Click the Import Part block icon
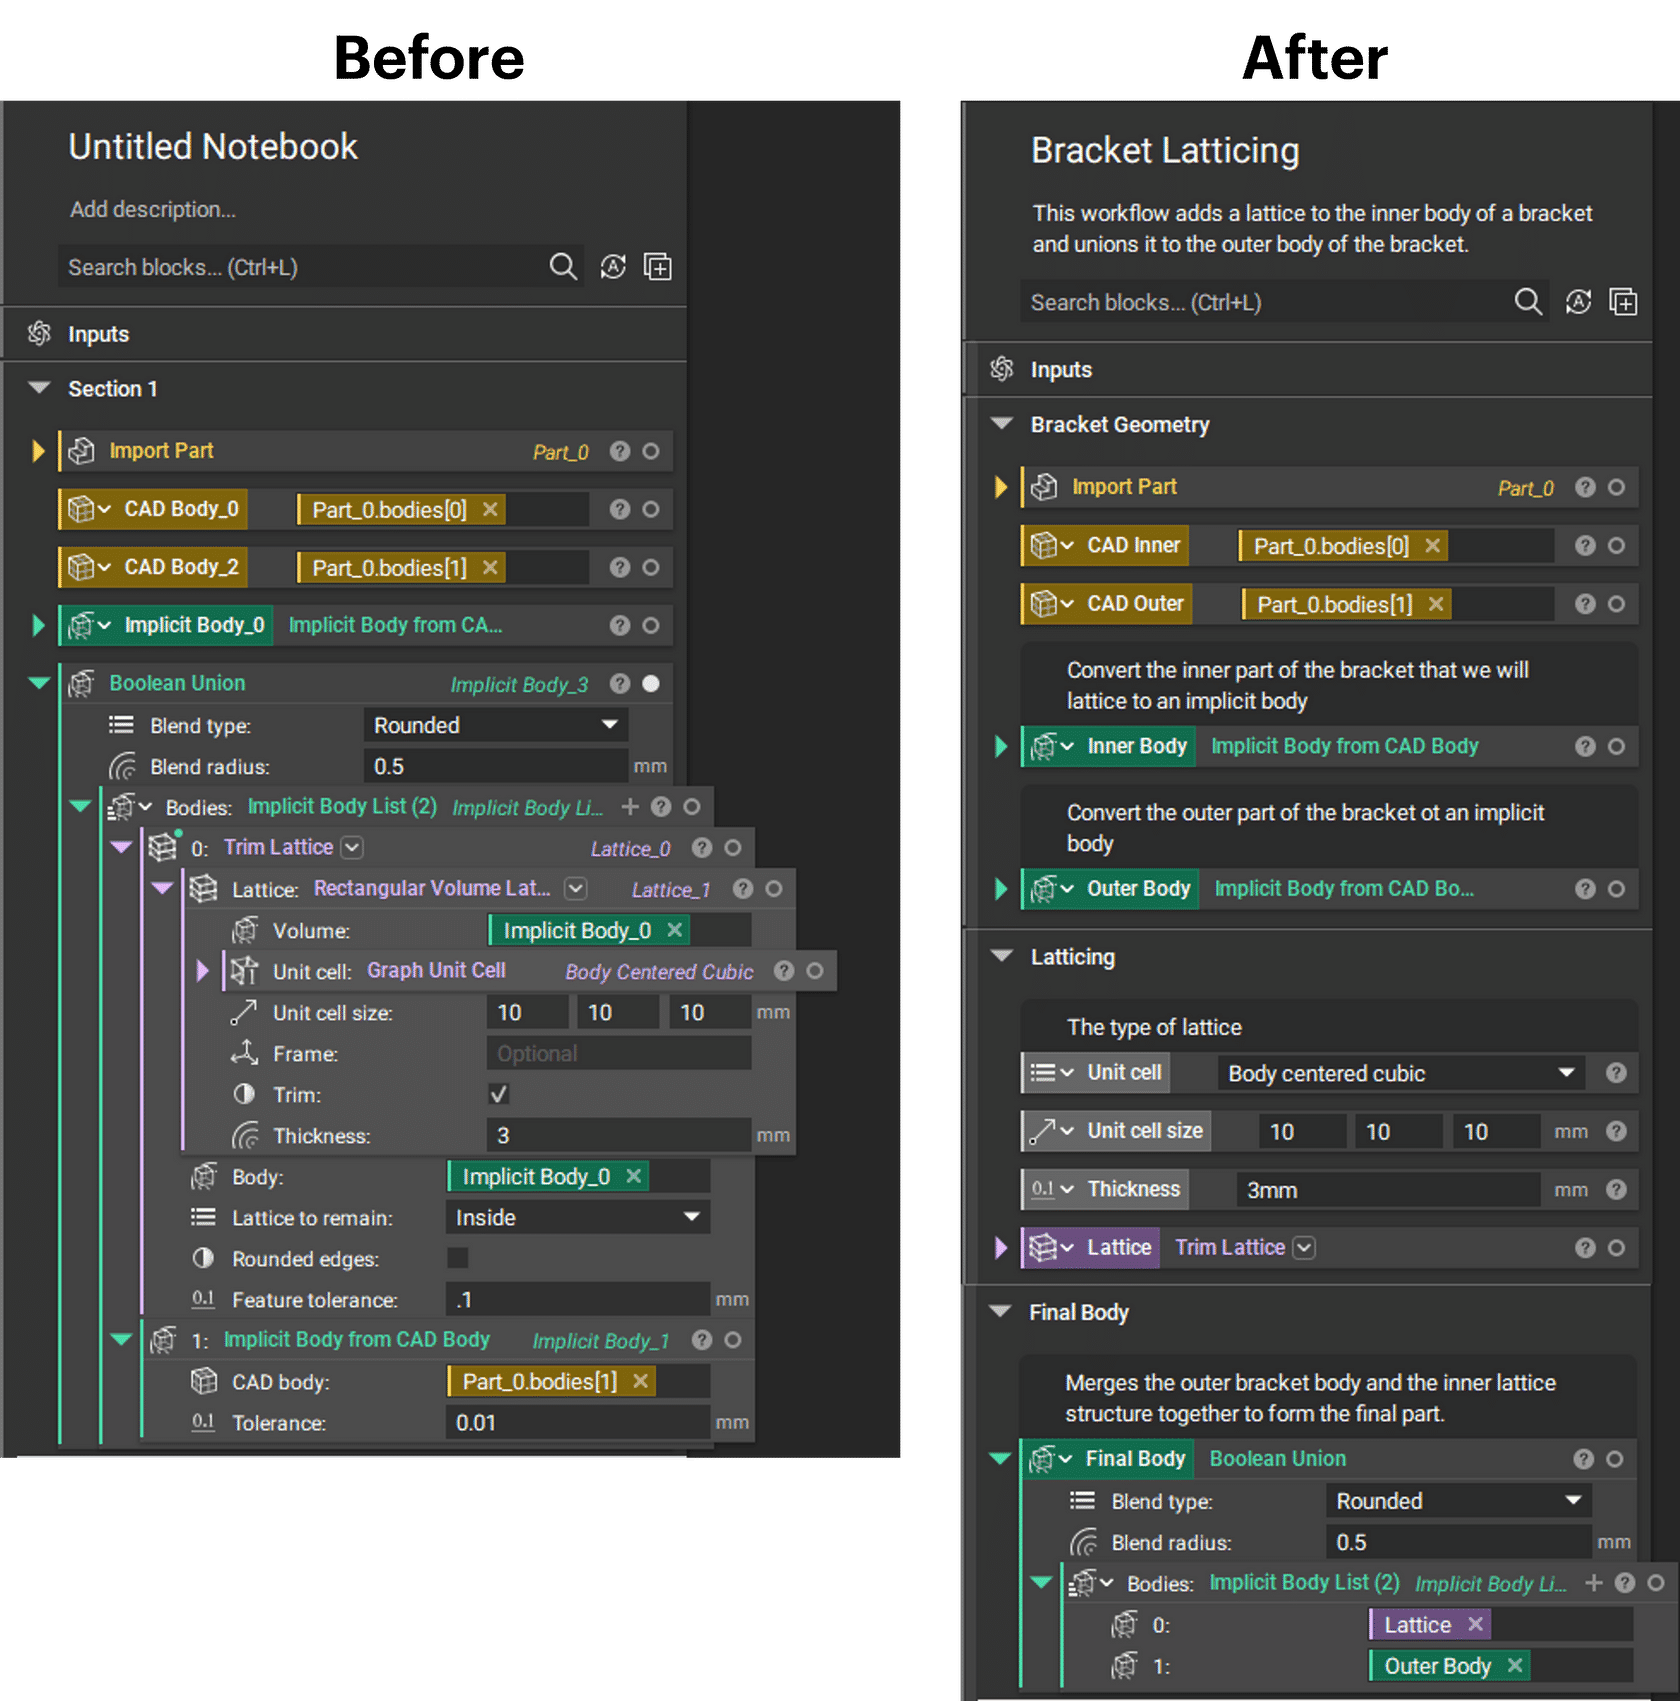This screenshot has height=1701, width=1680. [x=84, y=451]
